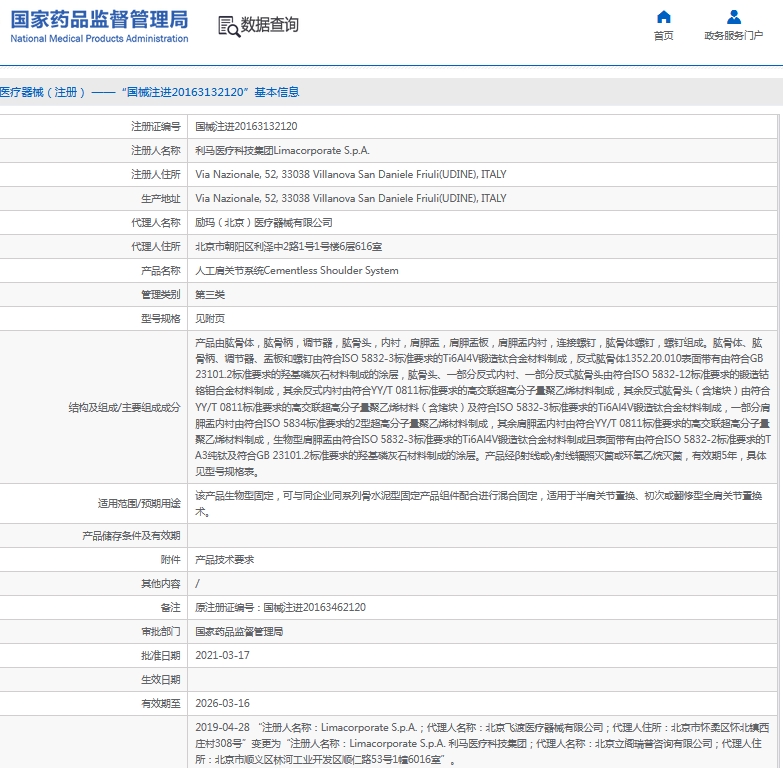
Task: Open the 政务服务门户 link
Action: 734,35
